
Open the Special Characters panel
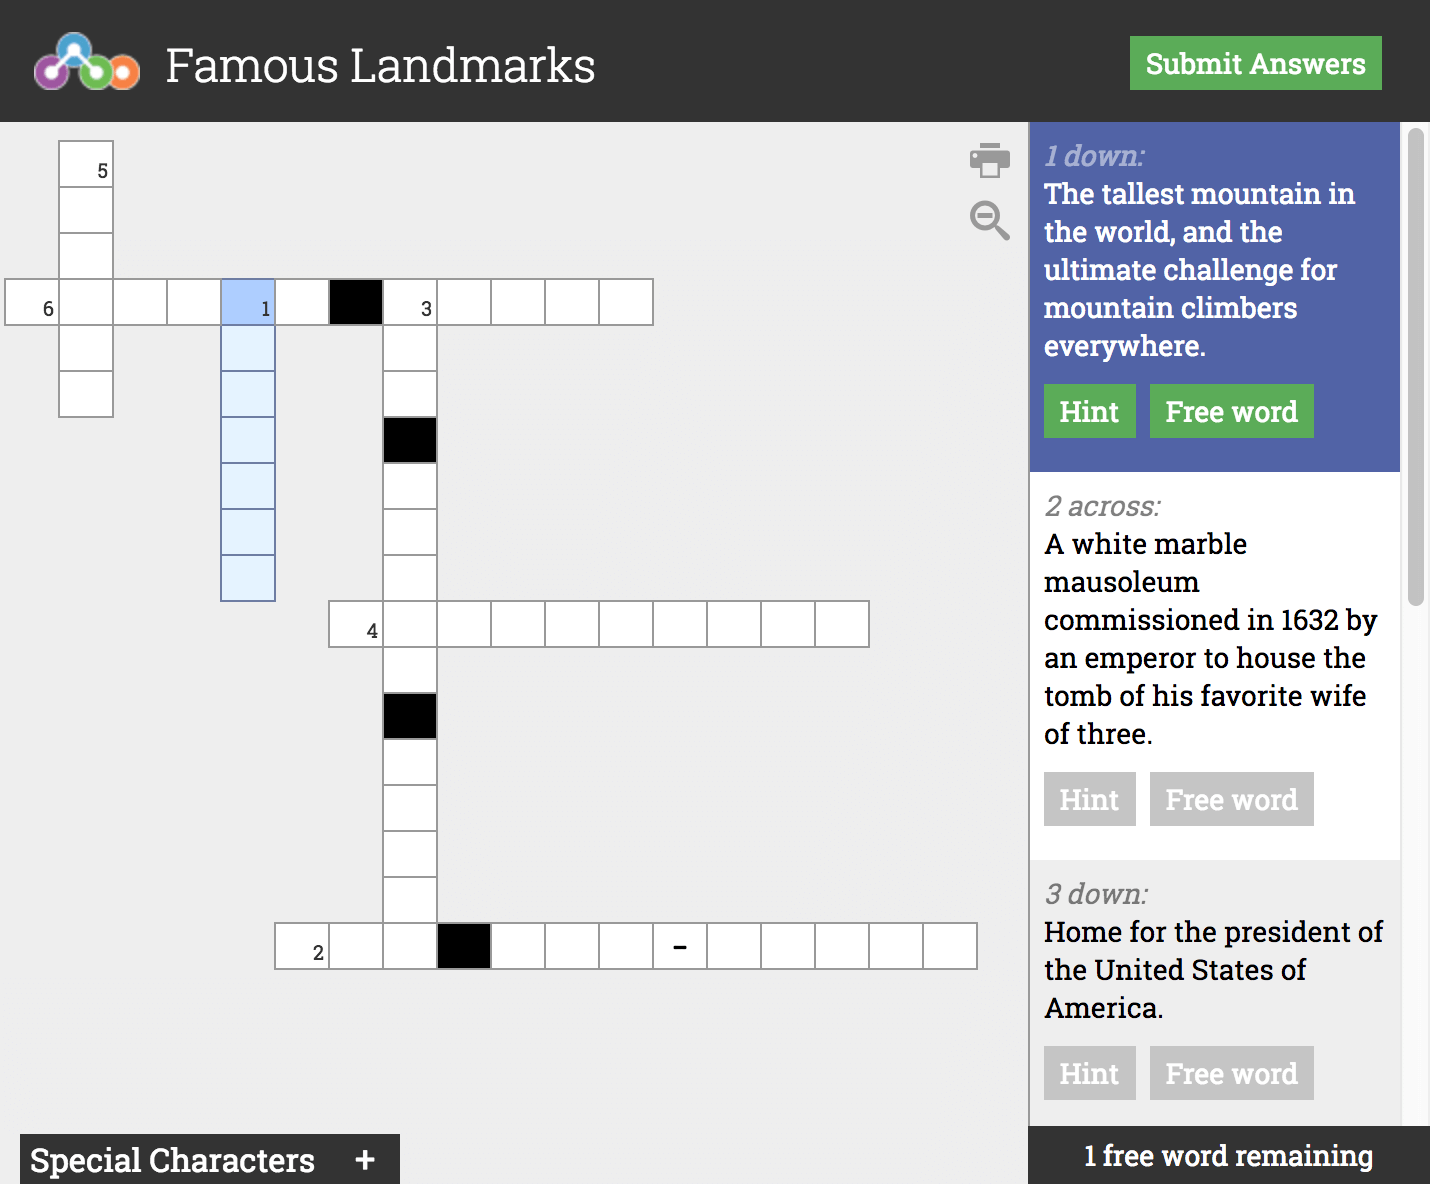pyautogui.click(x=172, y=1160)
